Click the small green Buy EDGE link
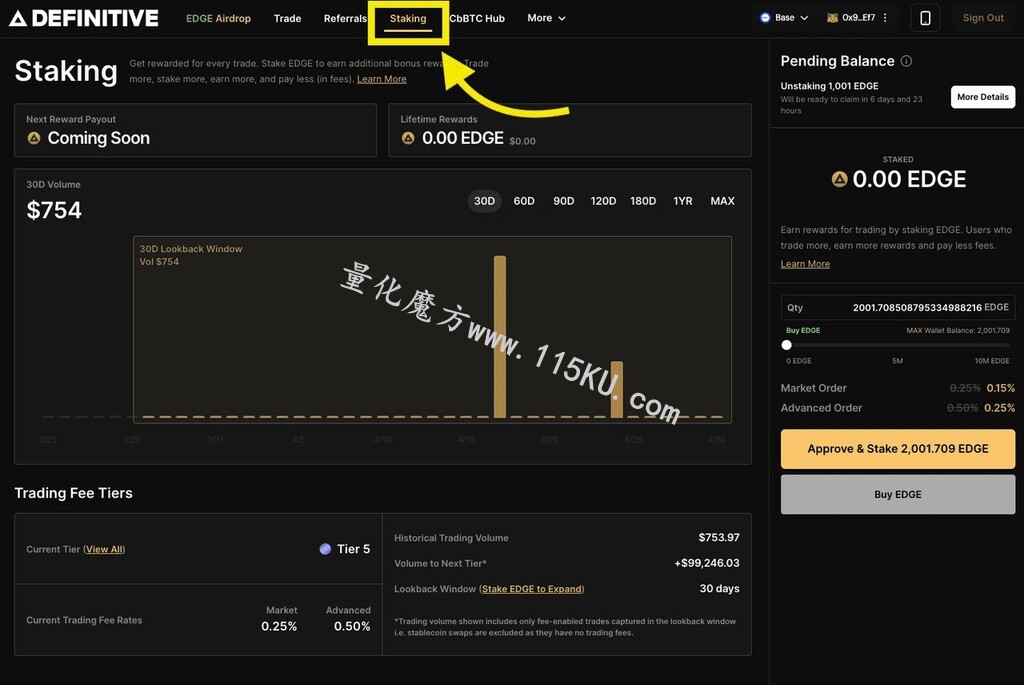Viewport: 1024px width, 685px height. click(x=803, y=330)
